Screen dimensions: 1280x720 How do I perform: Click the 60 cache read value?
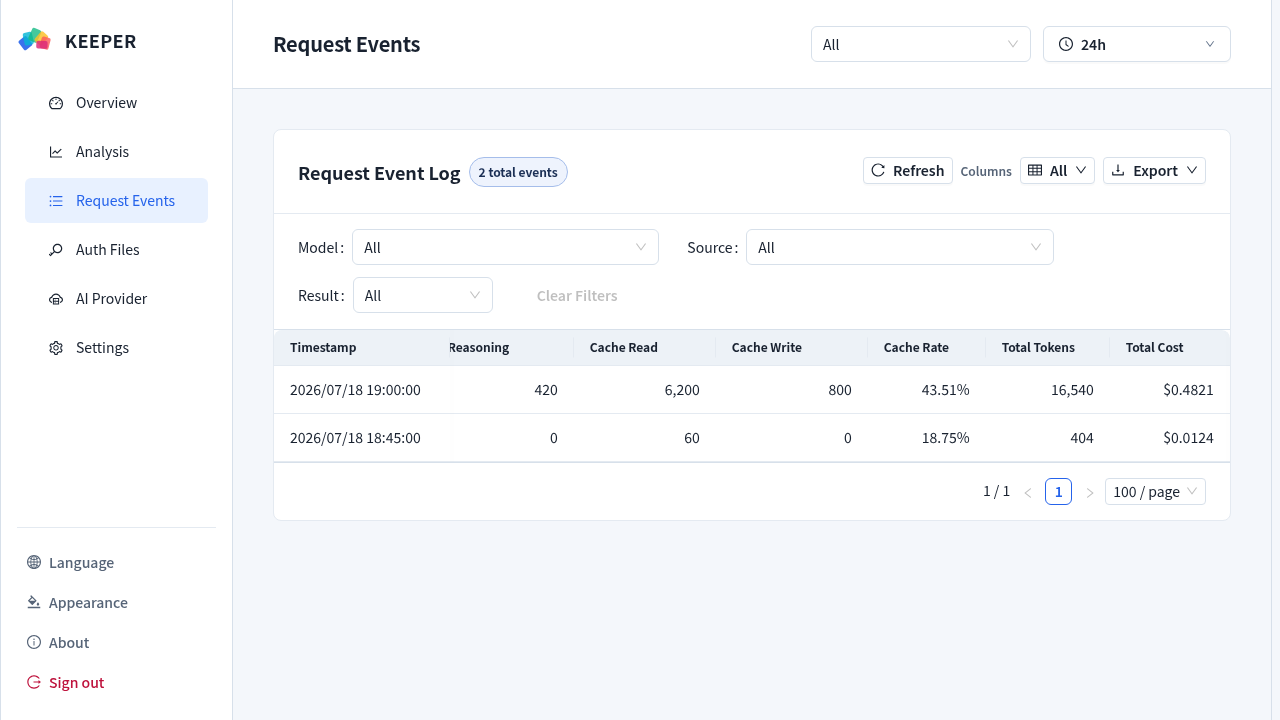tap(692, 438)
